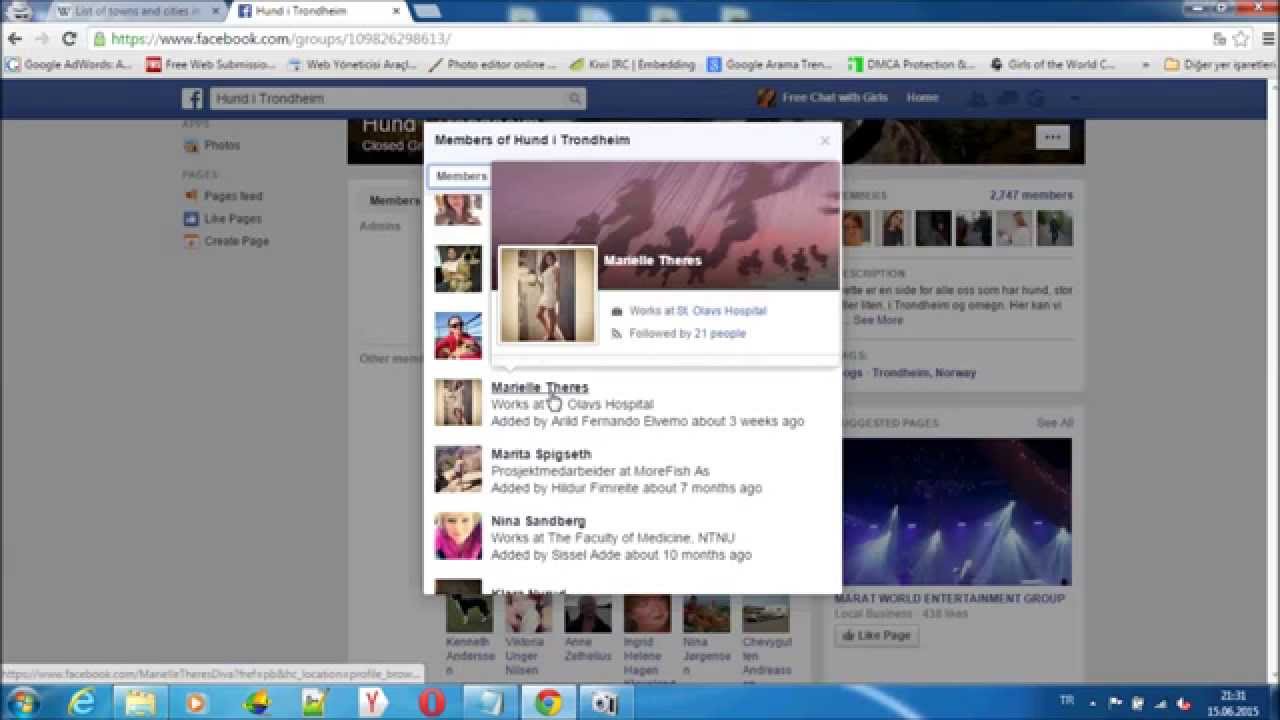Expand description with See More
Viewport: 1280px width, 720px height.
coord(877,320)
